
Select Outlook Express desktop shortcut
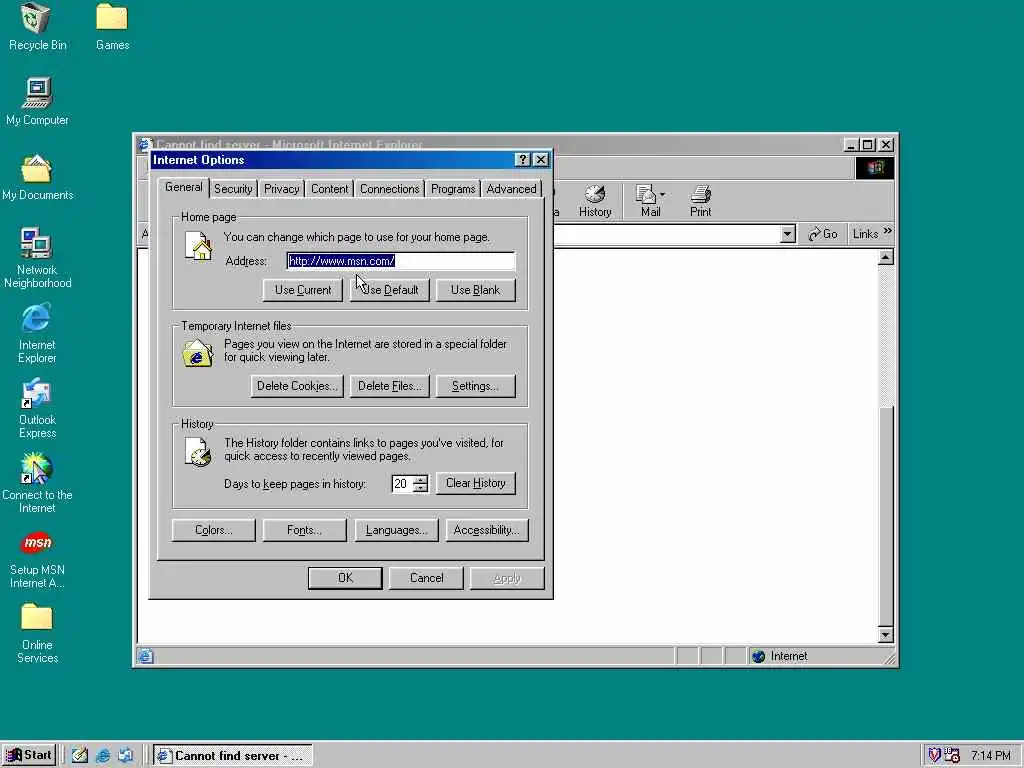[37, 408]
